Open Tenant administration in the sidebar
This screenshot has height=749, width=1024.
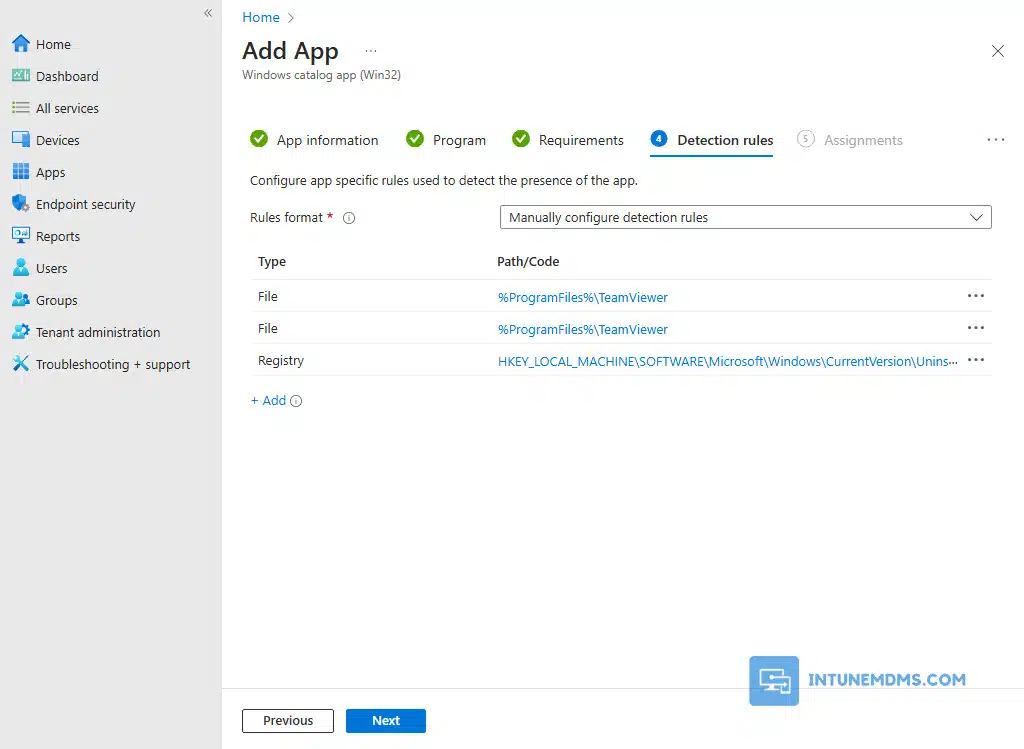[x=98, y=332]
